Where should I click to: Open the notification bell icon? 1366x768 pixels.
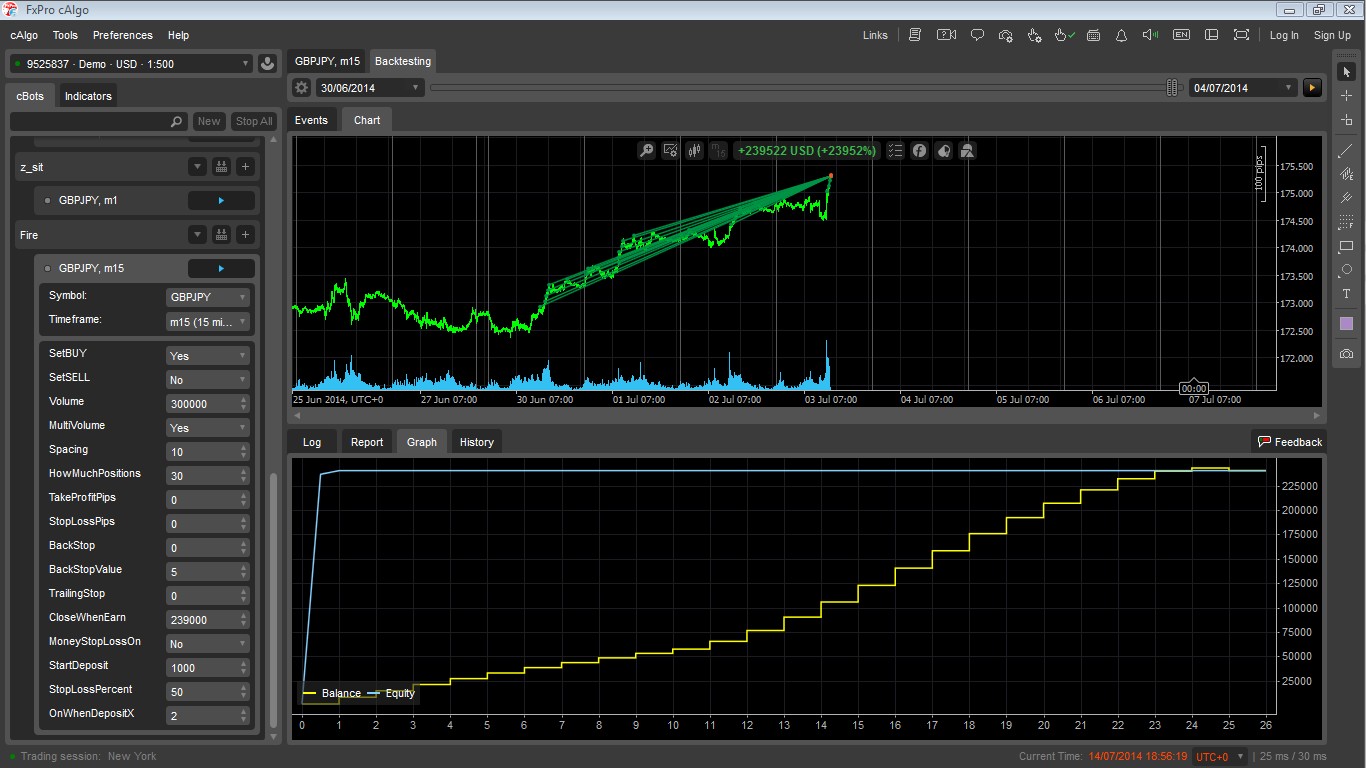click(1121, 35)
